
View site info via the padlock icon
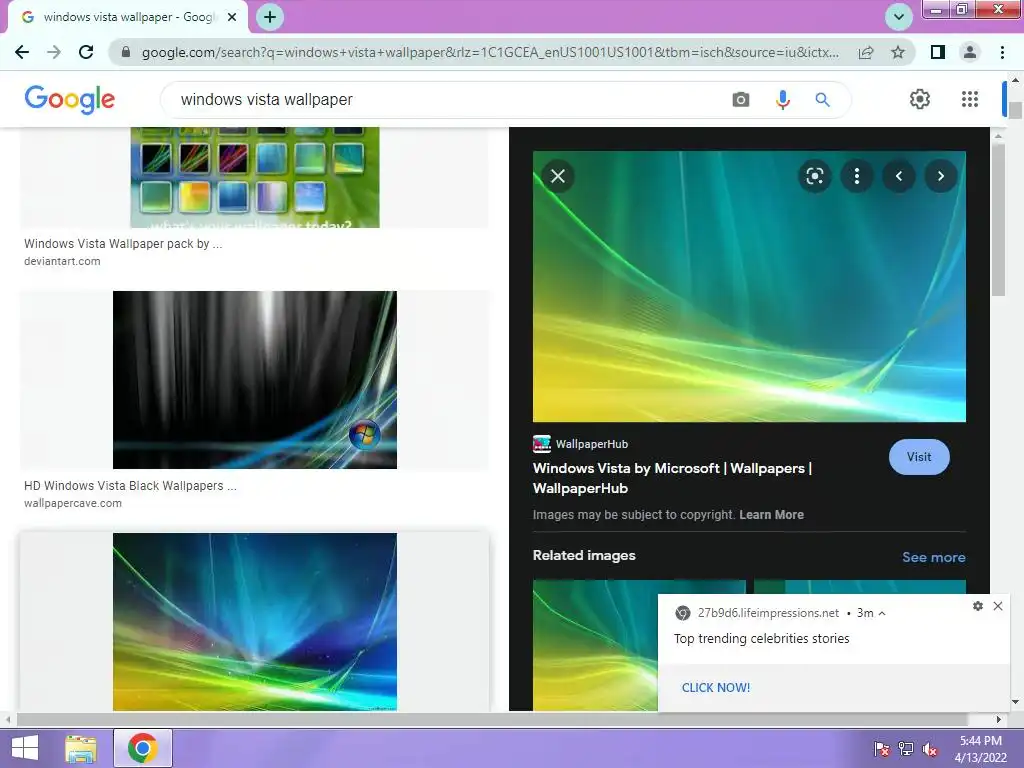pyautogui.click(x=127, y=52)
